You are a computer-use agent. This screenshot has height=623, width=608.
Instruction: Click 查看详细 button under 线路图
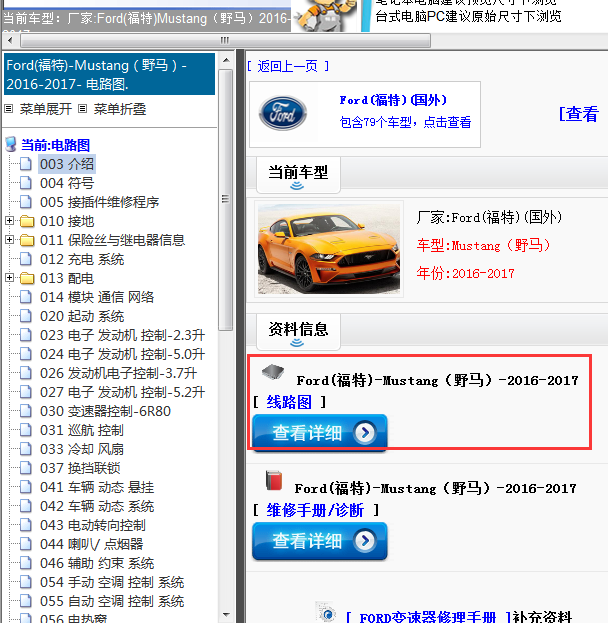(x=319, y=432)
